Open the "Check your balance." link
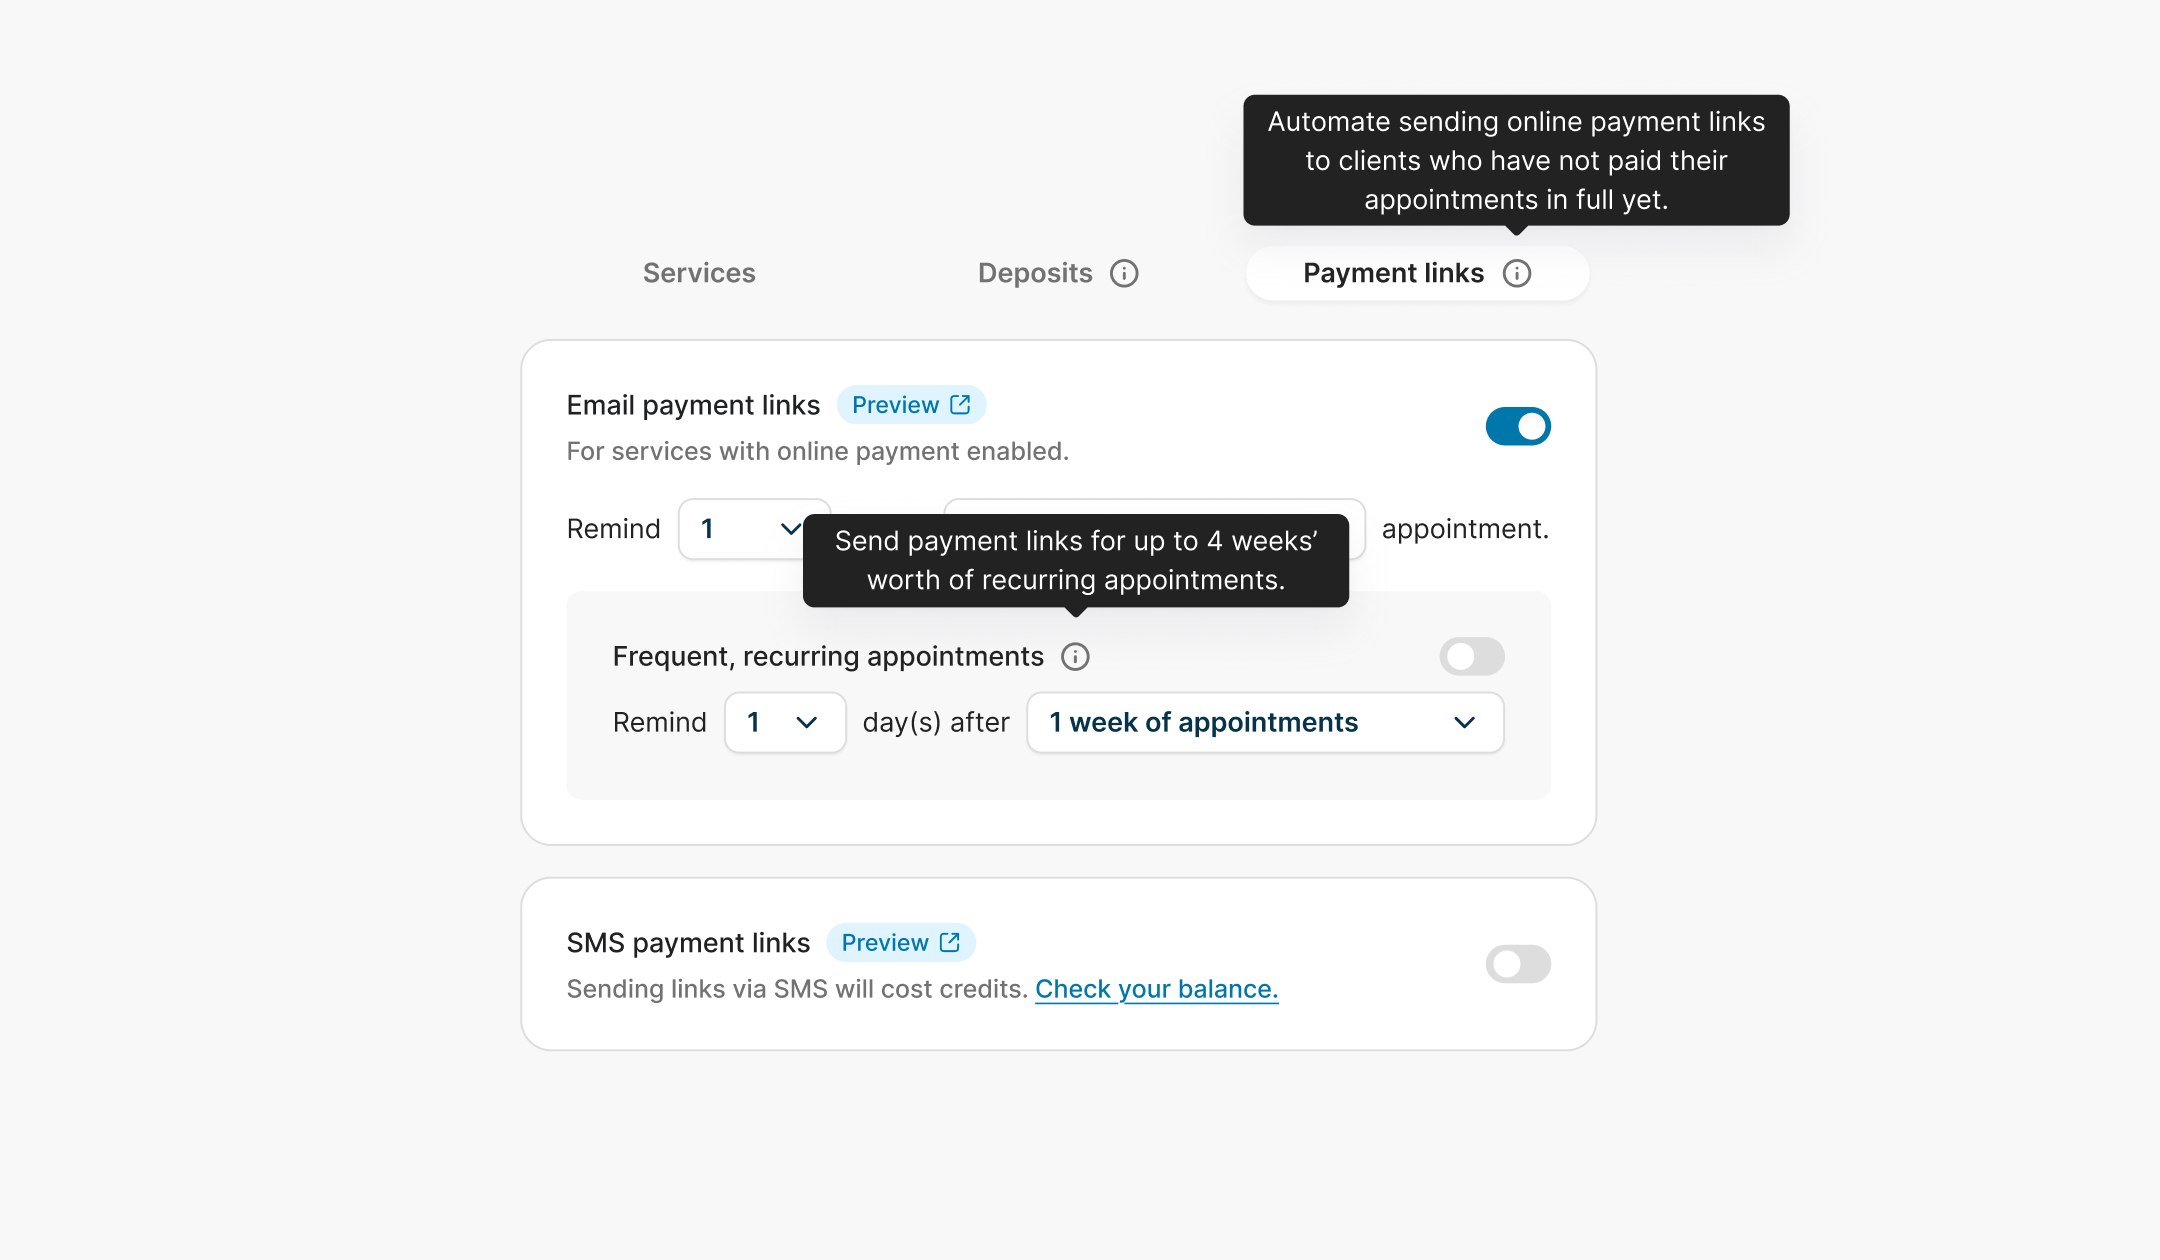2160x1260 pixels. tap(1156, 990)
